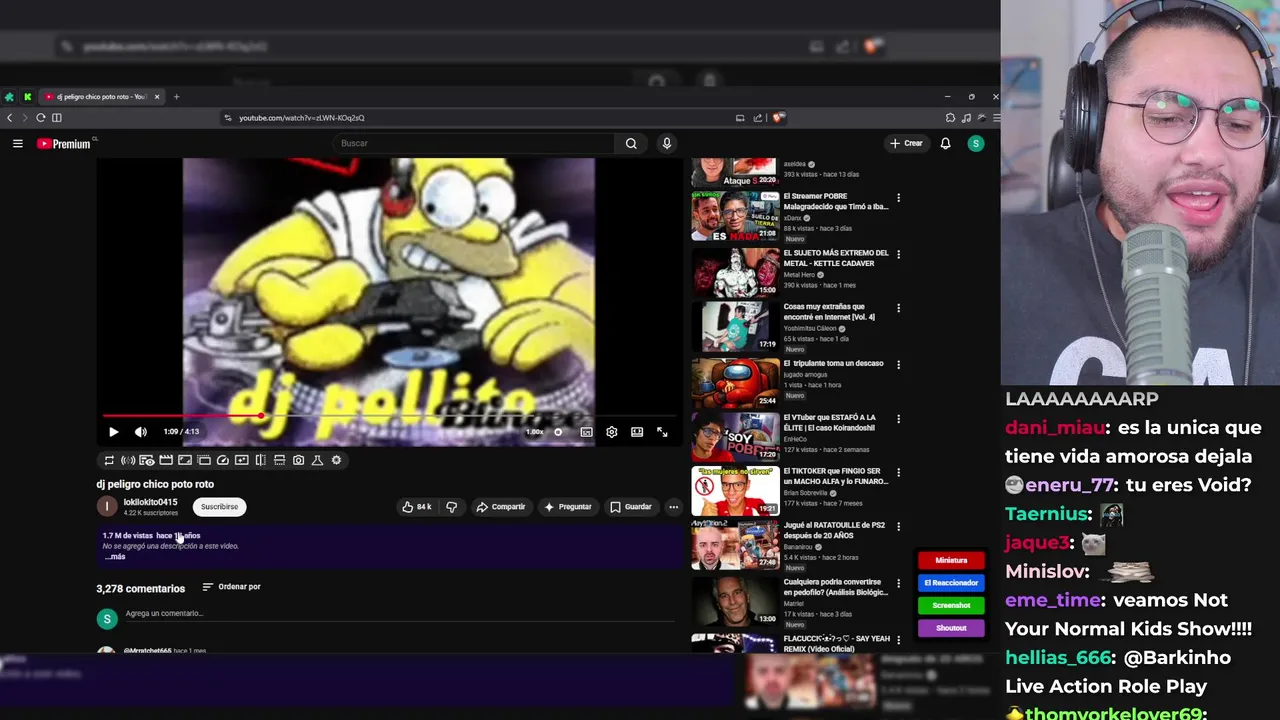The image size is (1280, 720).
Task: Click the speedometer icon below the video
Action: coord(223,460)
